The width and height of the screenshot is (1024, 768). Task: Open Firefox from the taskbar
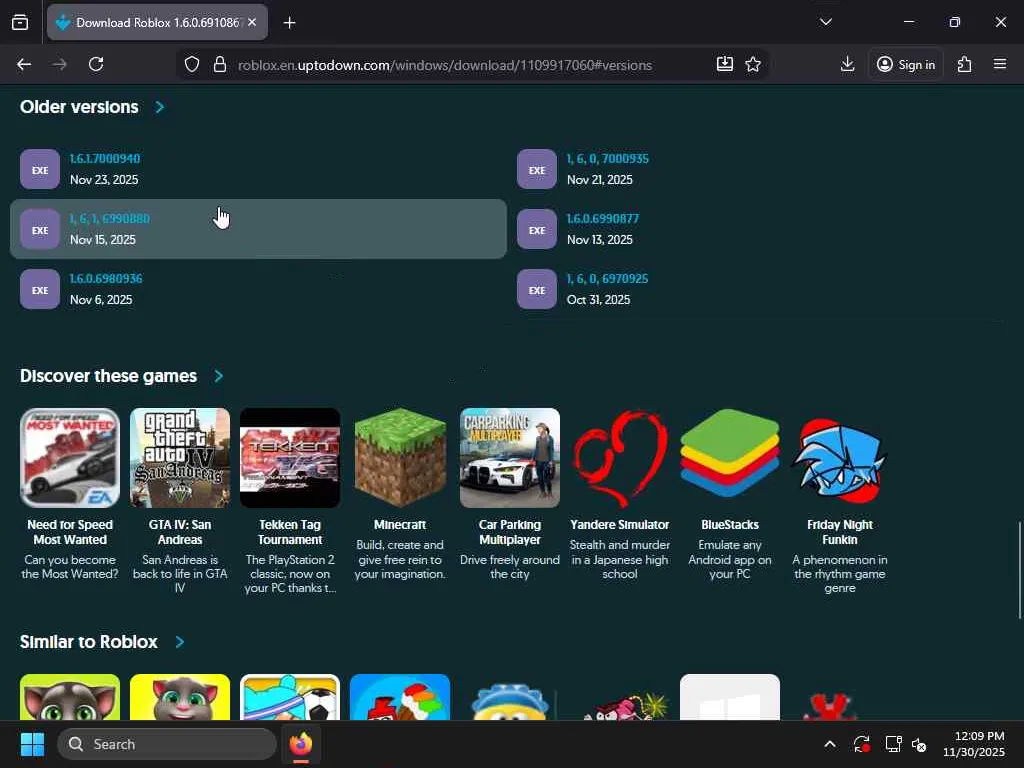301,744
